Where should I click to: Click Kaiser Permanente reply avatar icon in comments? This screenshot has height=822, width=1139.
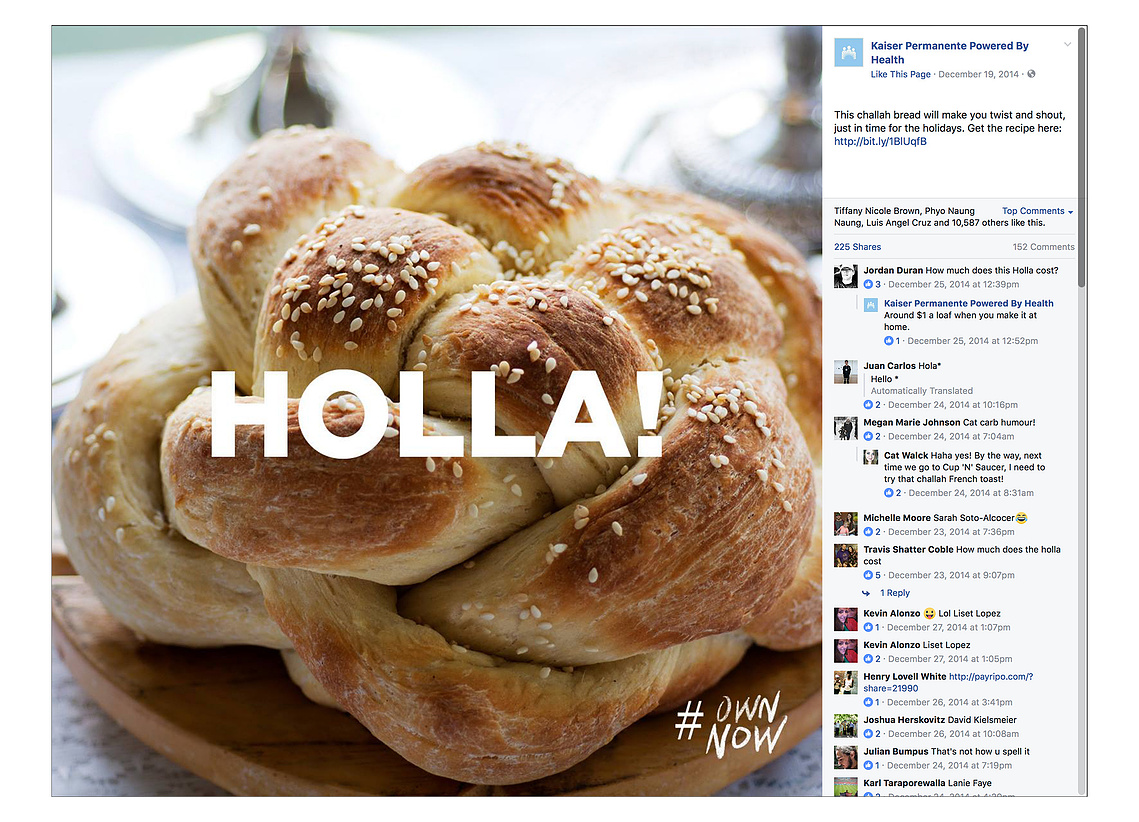pyautogui.click(x=870, y=304)
